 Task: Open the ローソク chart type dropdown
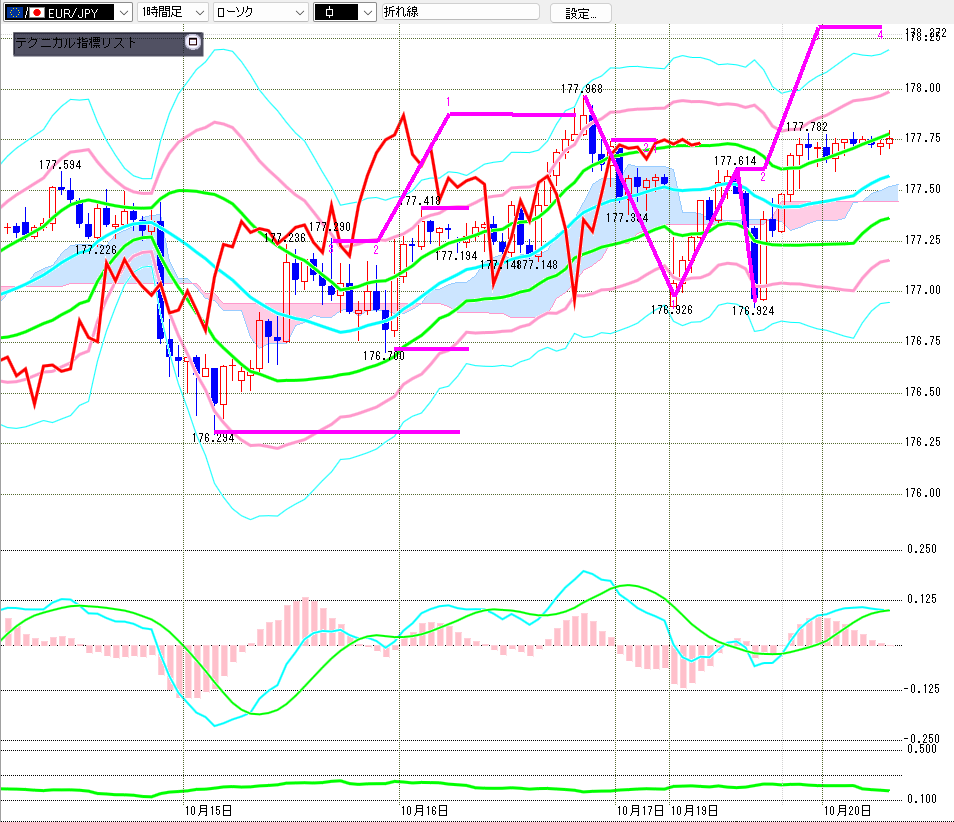pyautogui.click(x=260, y=12)
